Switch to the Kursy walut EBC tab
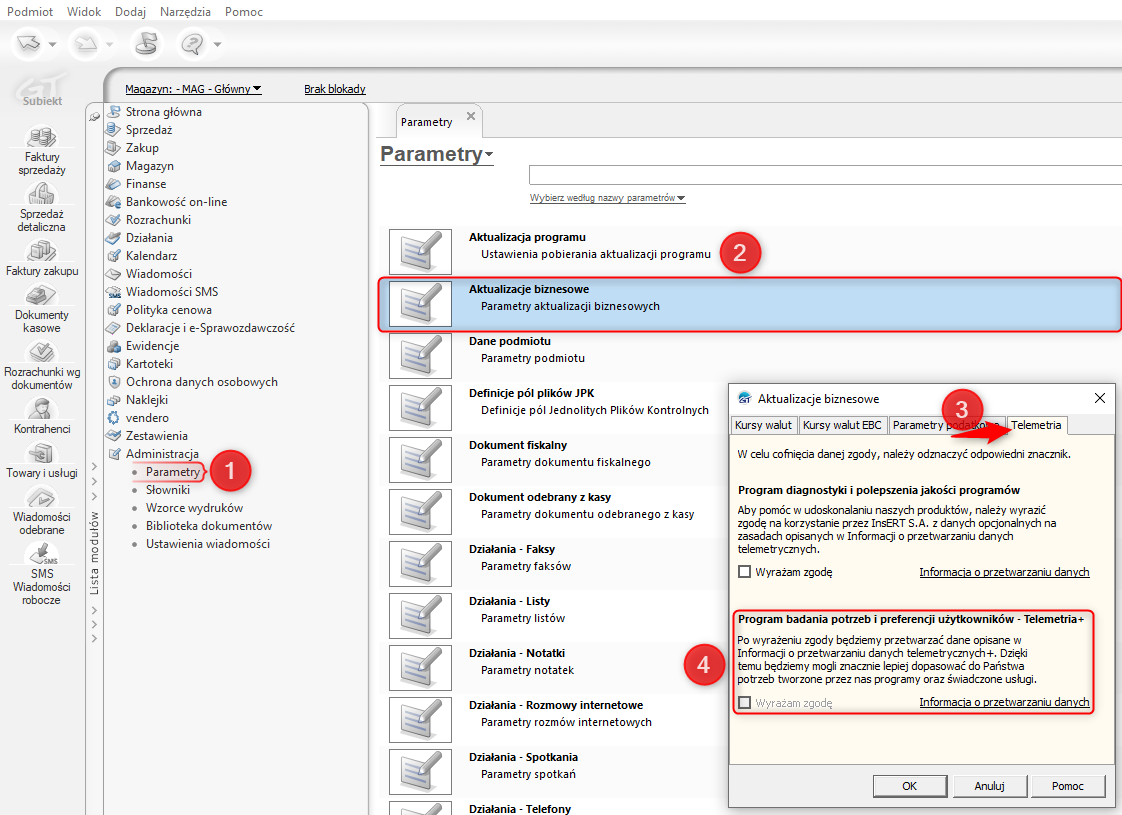The width and height of the screenshot is (1122, 815). coord(842,425)
